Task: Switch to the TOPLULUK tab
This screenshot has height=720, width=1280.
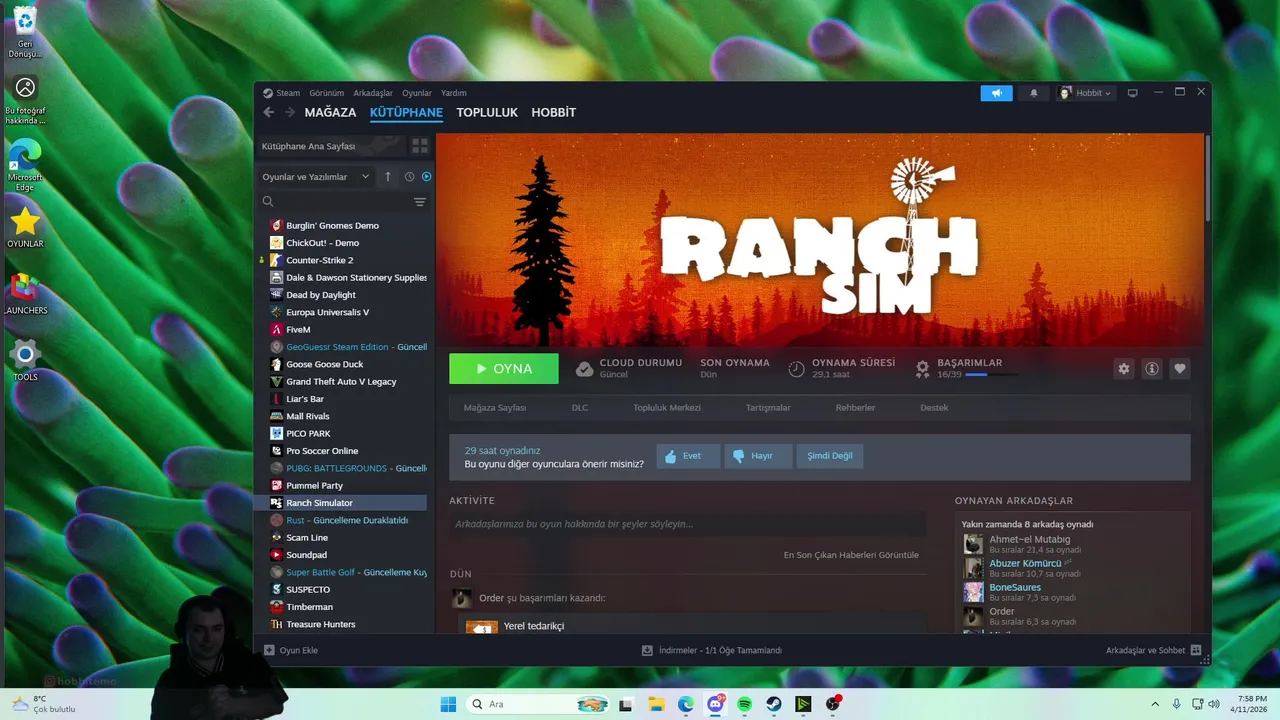Action: [487, 112]
